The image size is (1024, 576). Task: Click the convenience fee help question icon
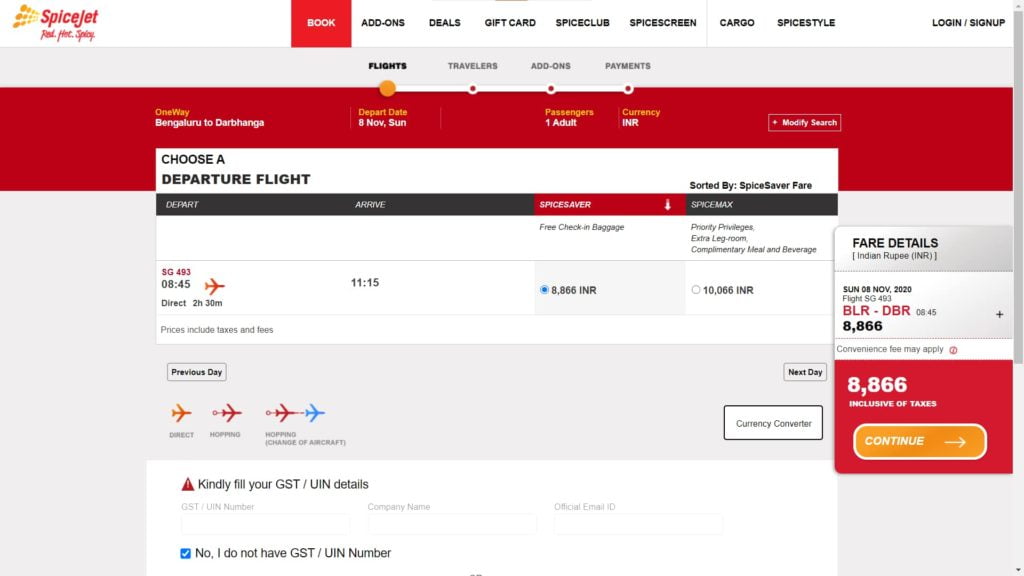(953, 350)
